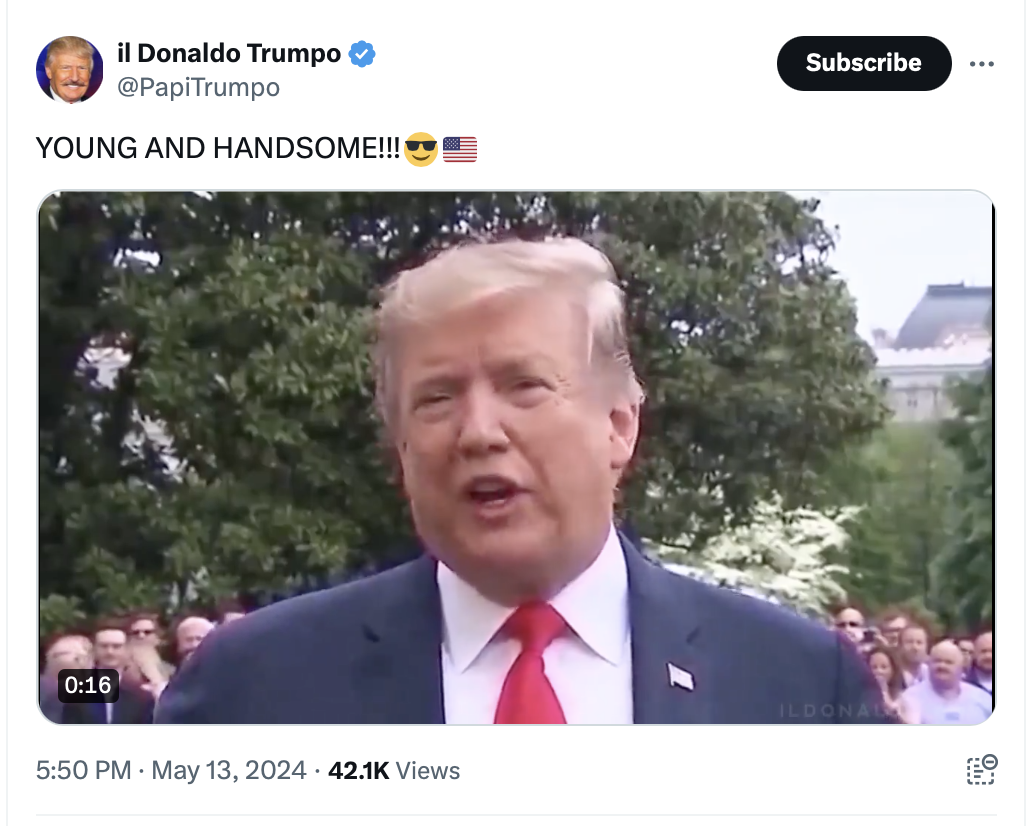The width and height of the screenshot is (1034, 826).
Task: Click the sunglasses face emoji
Action: click(421, 149)
